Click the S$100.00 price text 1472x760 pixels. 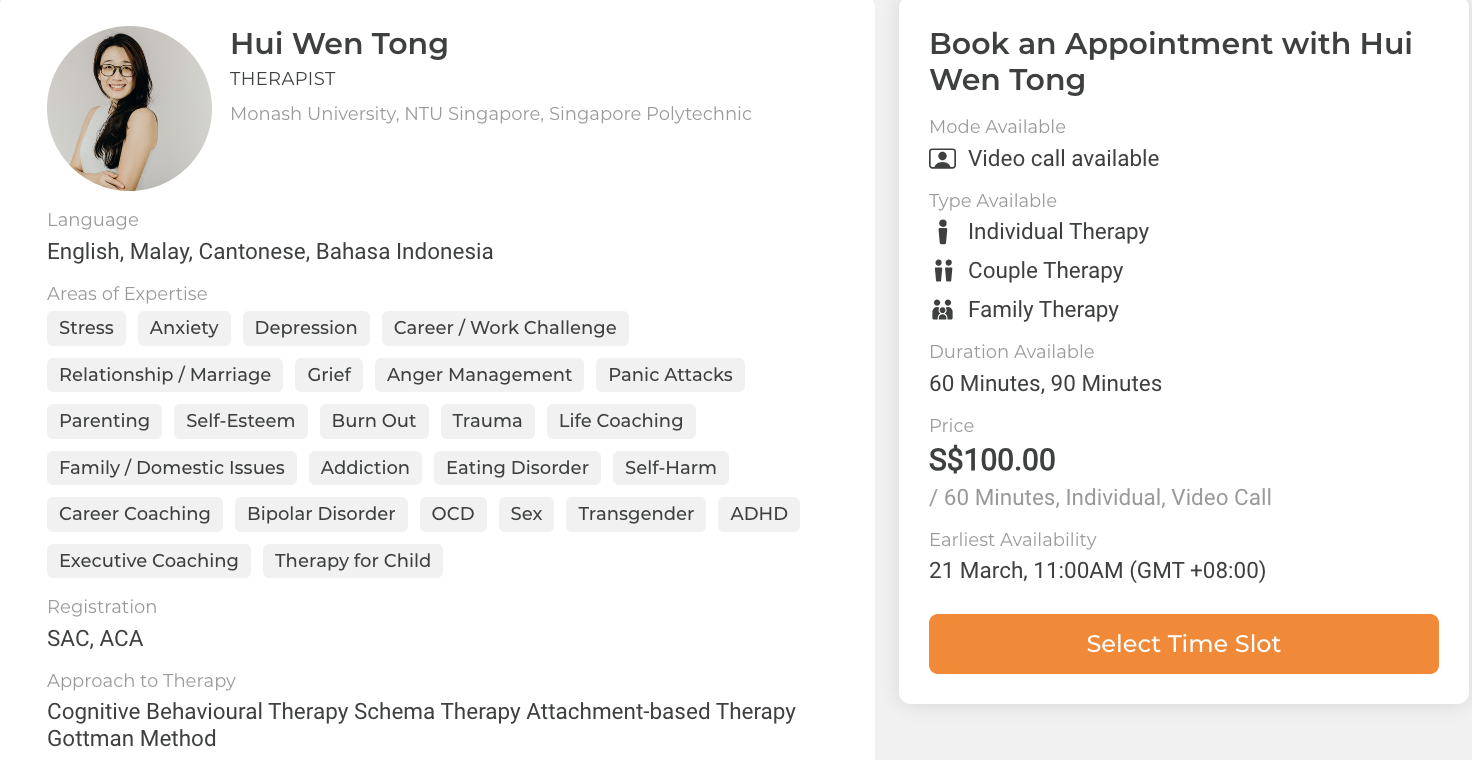pos(992,460)
